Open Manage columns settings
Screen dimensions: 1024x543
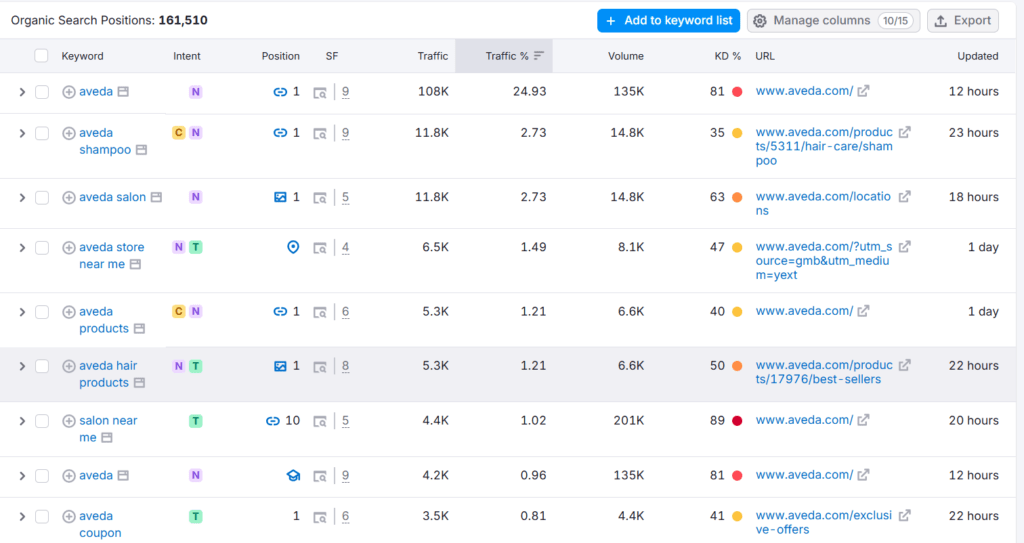pos(833,21)
